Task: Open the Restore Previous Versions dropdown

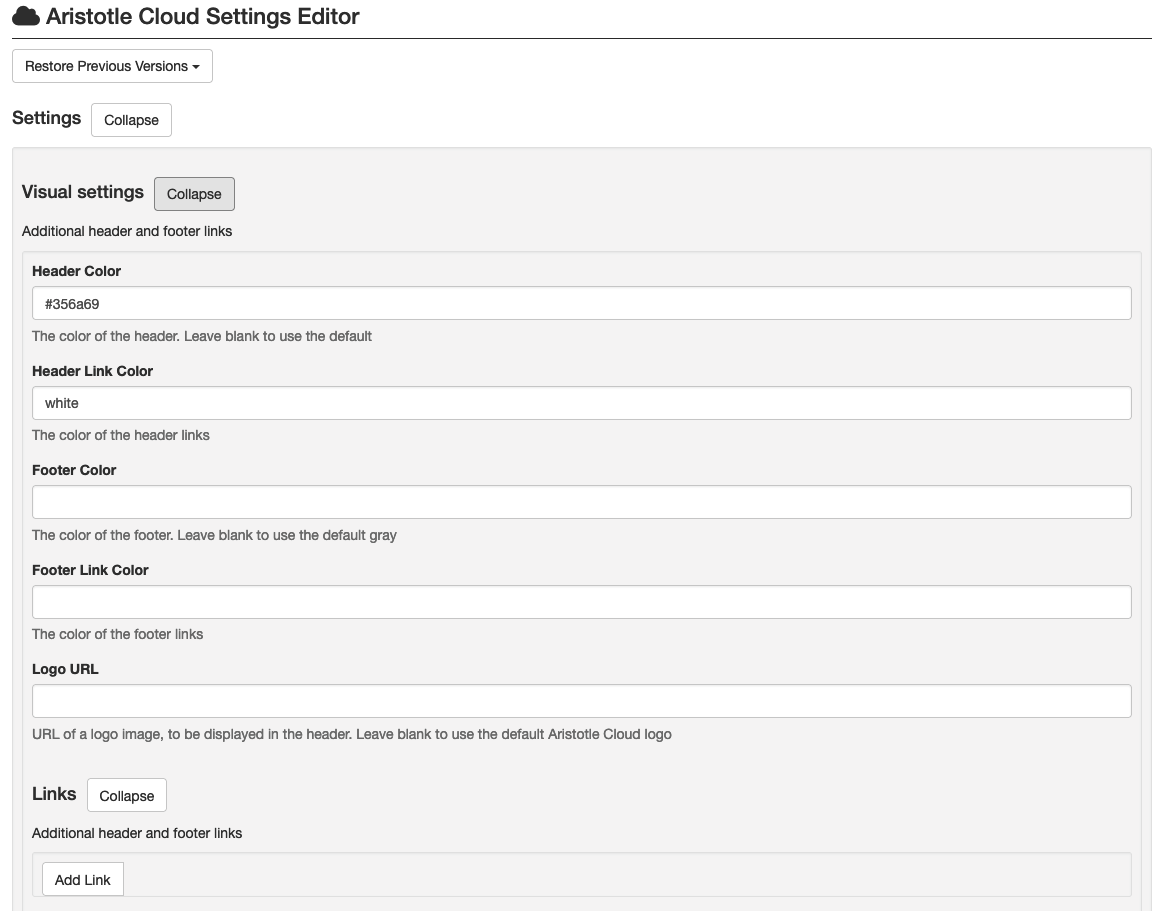Action: click(112, 66)
